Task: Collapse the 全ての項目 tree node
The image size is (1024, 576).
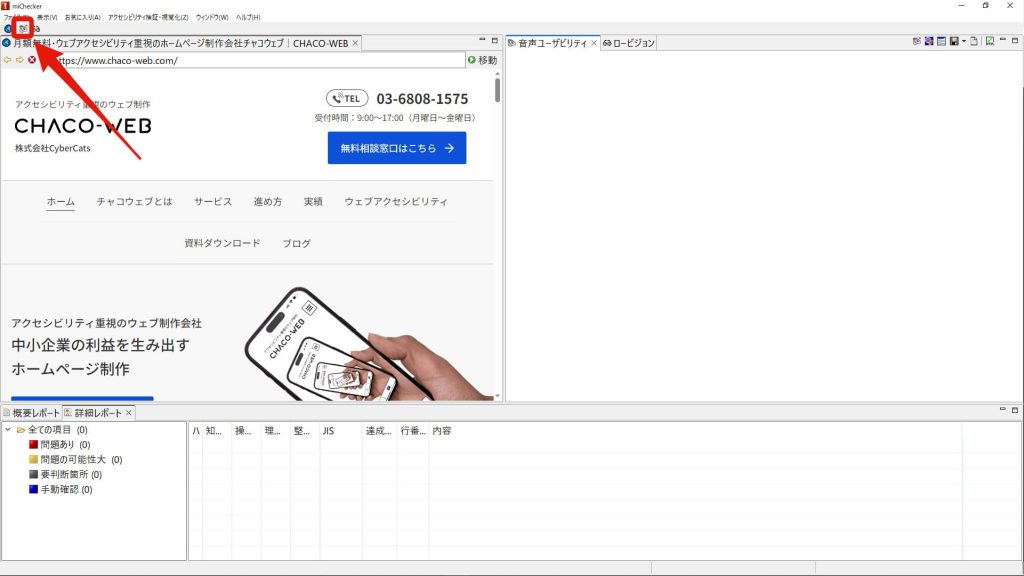Action: (x=8, y=430)
